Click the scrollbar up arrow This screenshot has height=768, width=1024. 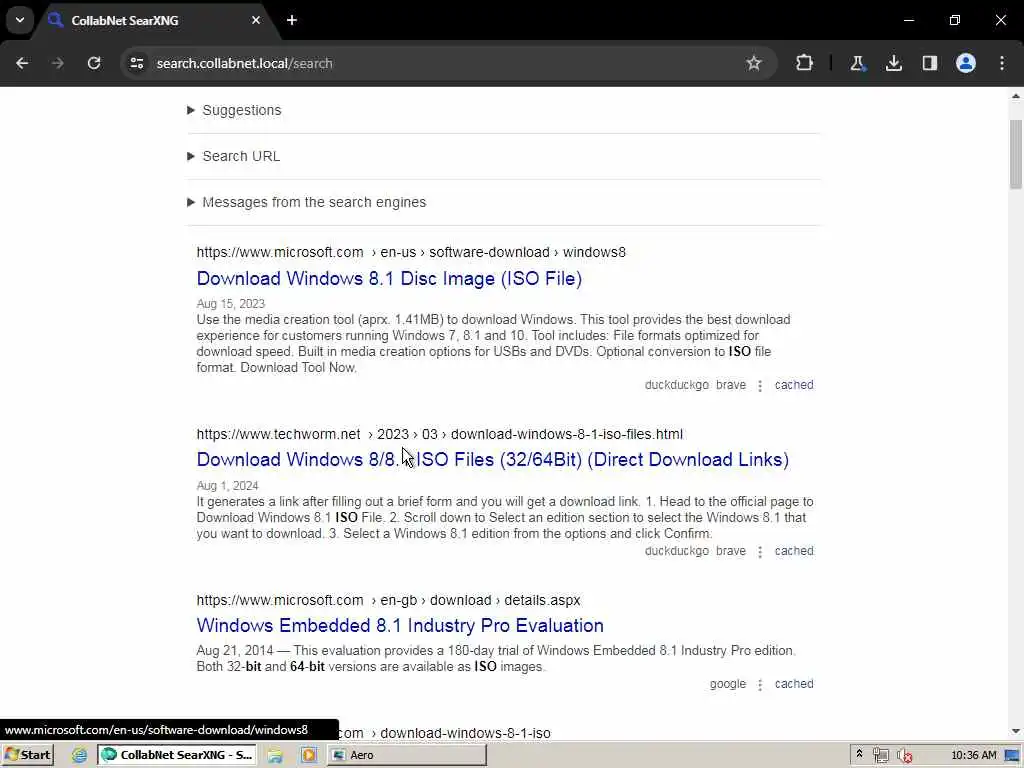[x=1016, y=96]
